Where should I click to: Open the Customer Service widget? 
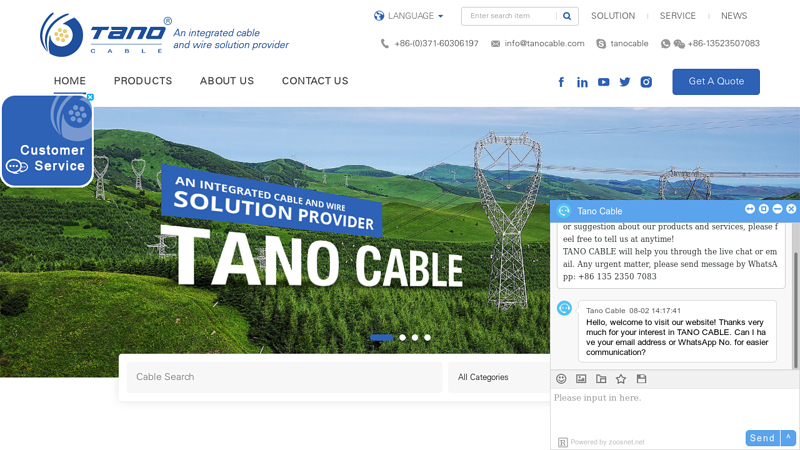tap(47, 141)
